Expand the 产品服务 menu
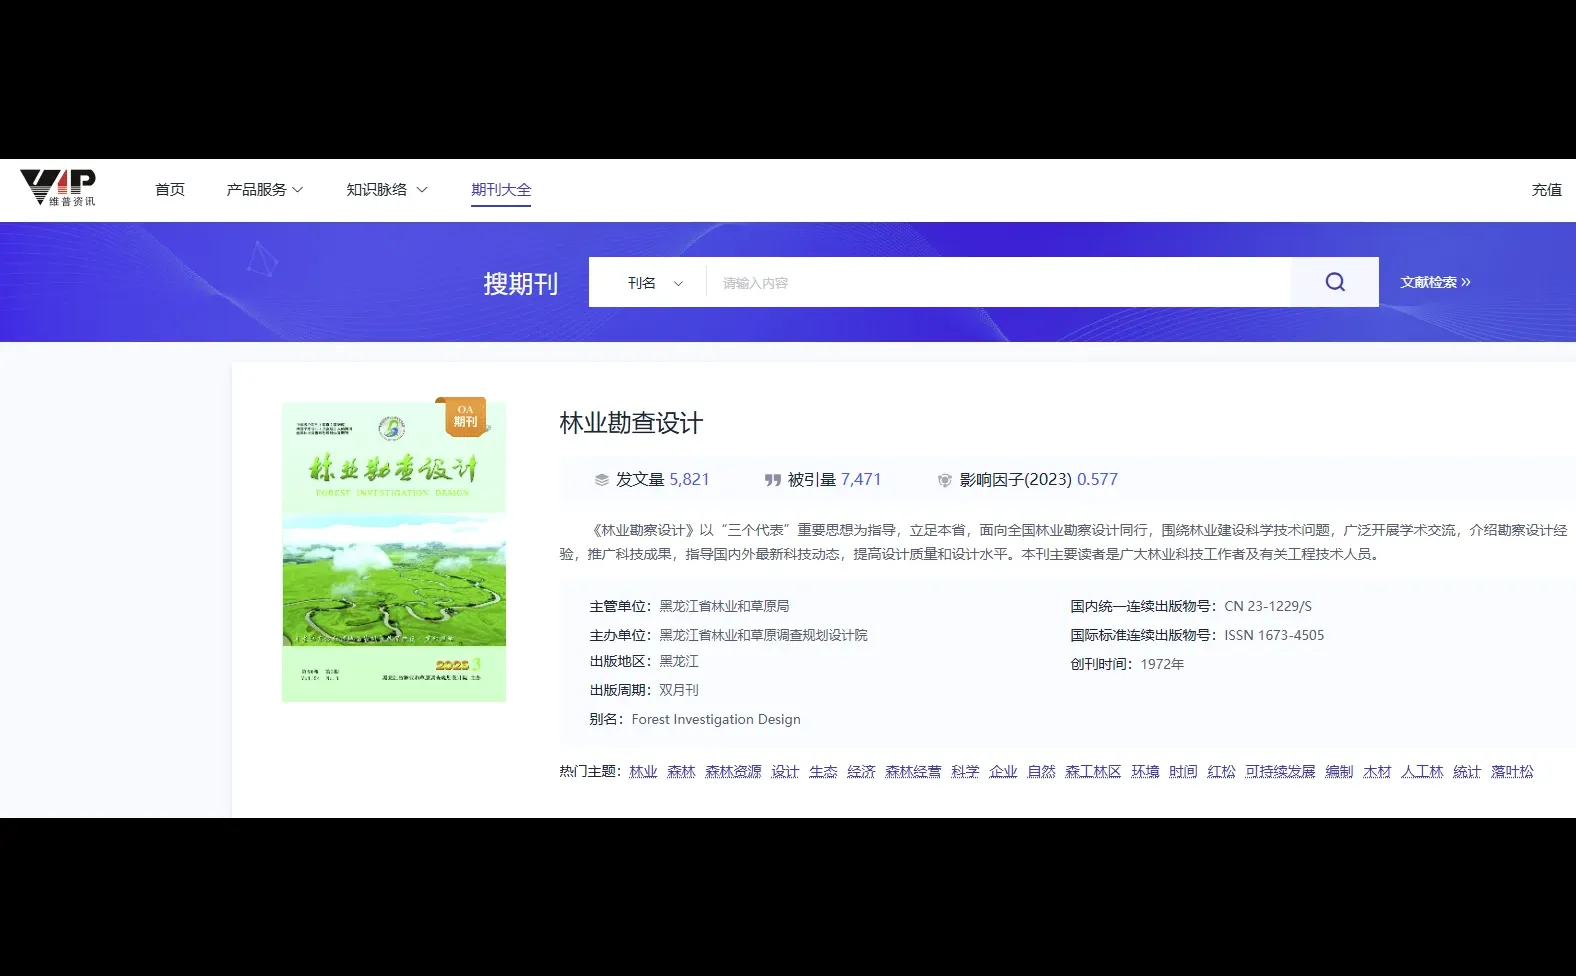 (264, 189)
